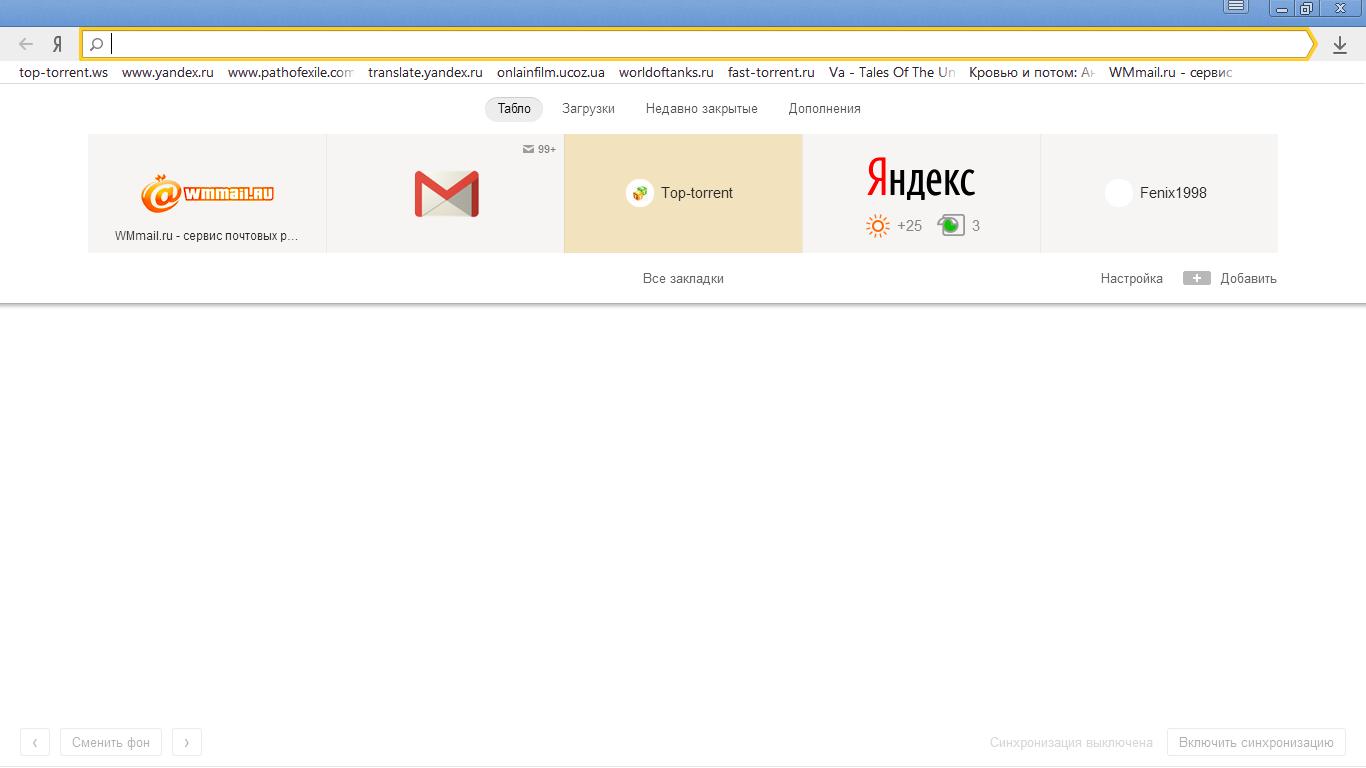Viewport: 1366px width, 768px height.
Task: Open translate.yandex.ru bookmark
Action: tap(425, 72)
